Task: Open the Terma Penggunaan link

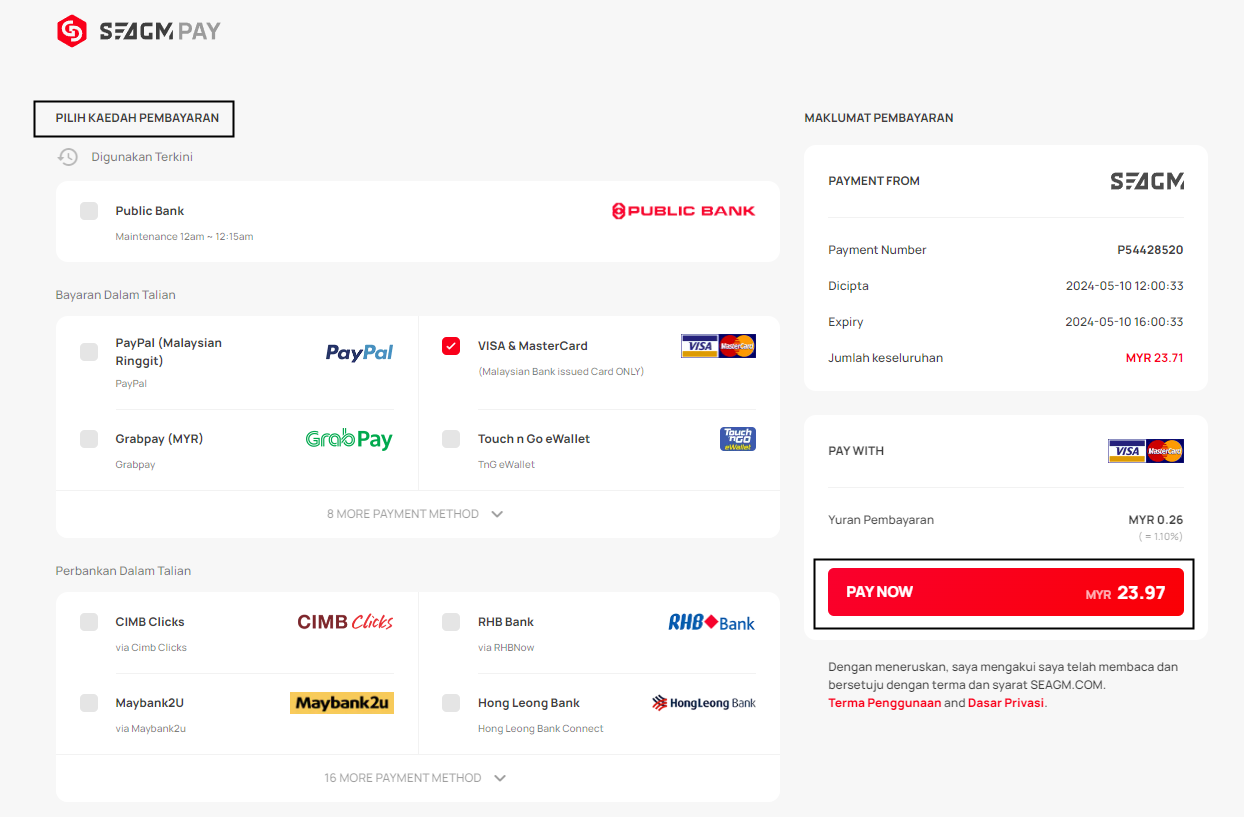Action: tap(885, 703)
